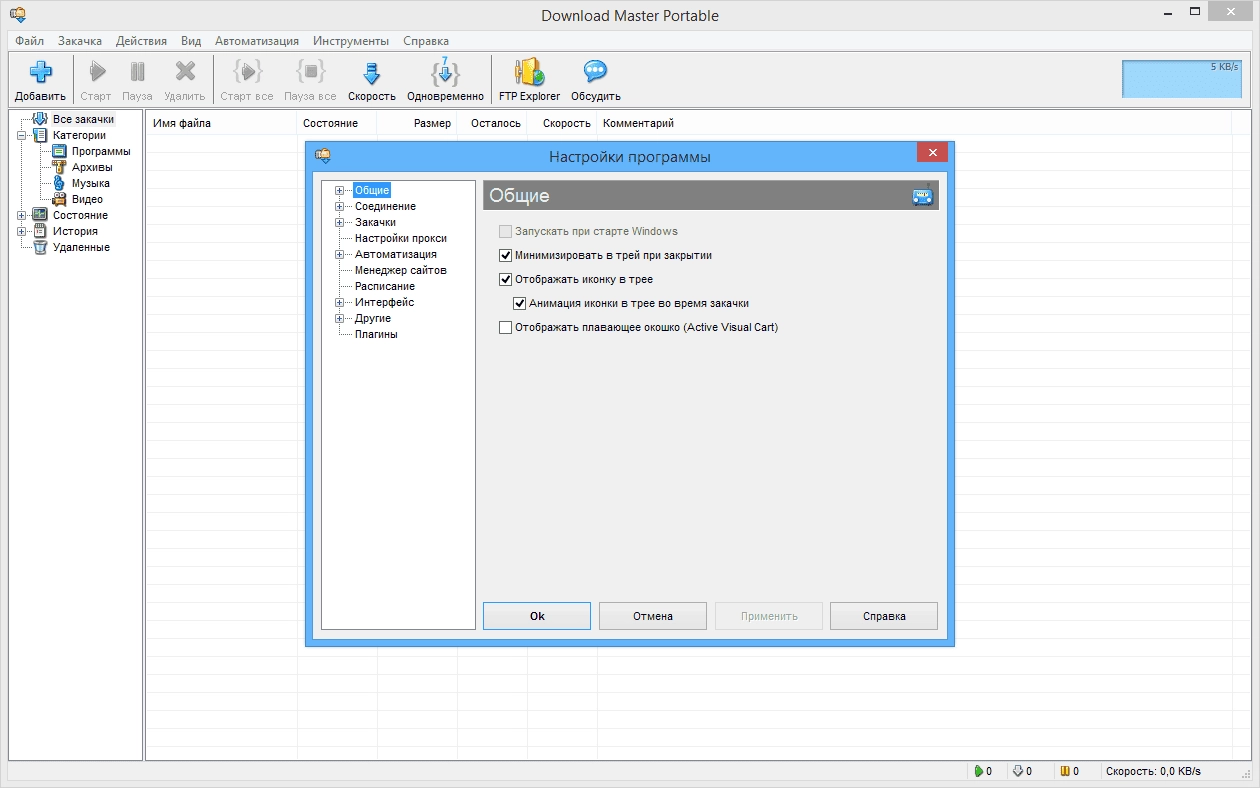The width and height of the screenshot is (1260, 788).
Task: Expand the История tree node
Action: point(22,231)
